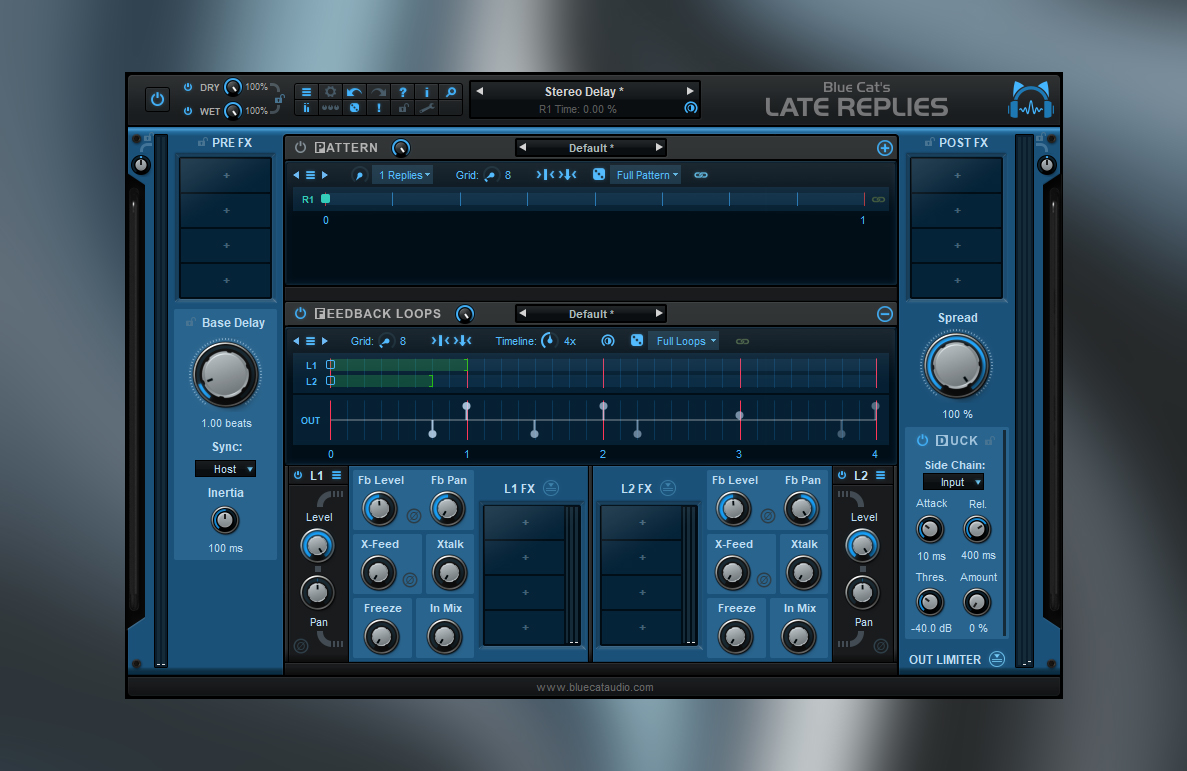Click the Base Delay knob
The height and width of the screenshot is (771, 1187).
pyautogui.click(x=226, y=374)
